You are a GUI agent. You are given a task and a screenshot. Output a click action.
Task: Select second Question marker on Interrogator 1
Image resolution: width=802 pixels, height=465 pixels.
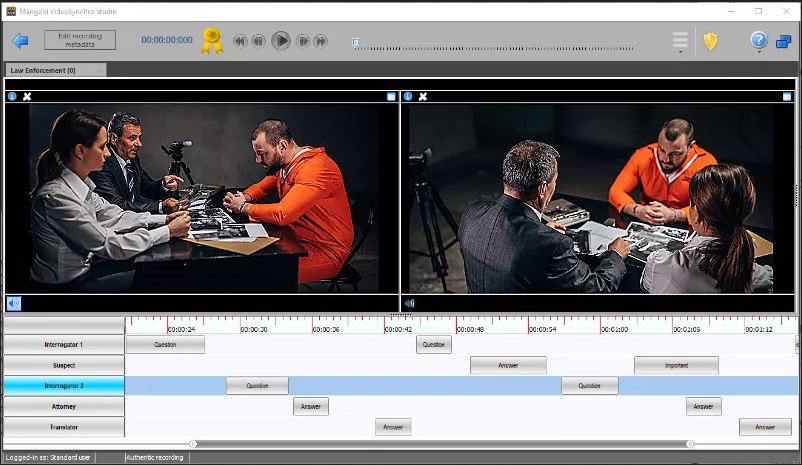click(x=434, y=345)
